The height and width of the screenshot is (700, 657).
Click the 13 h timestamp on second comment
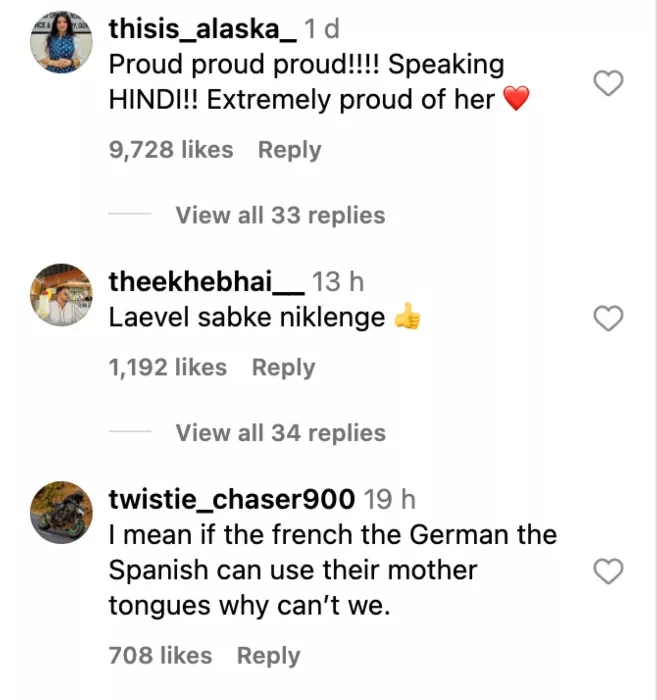pyautogui.click(x=338, y=282)
